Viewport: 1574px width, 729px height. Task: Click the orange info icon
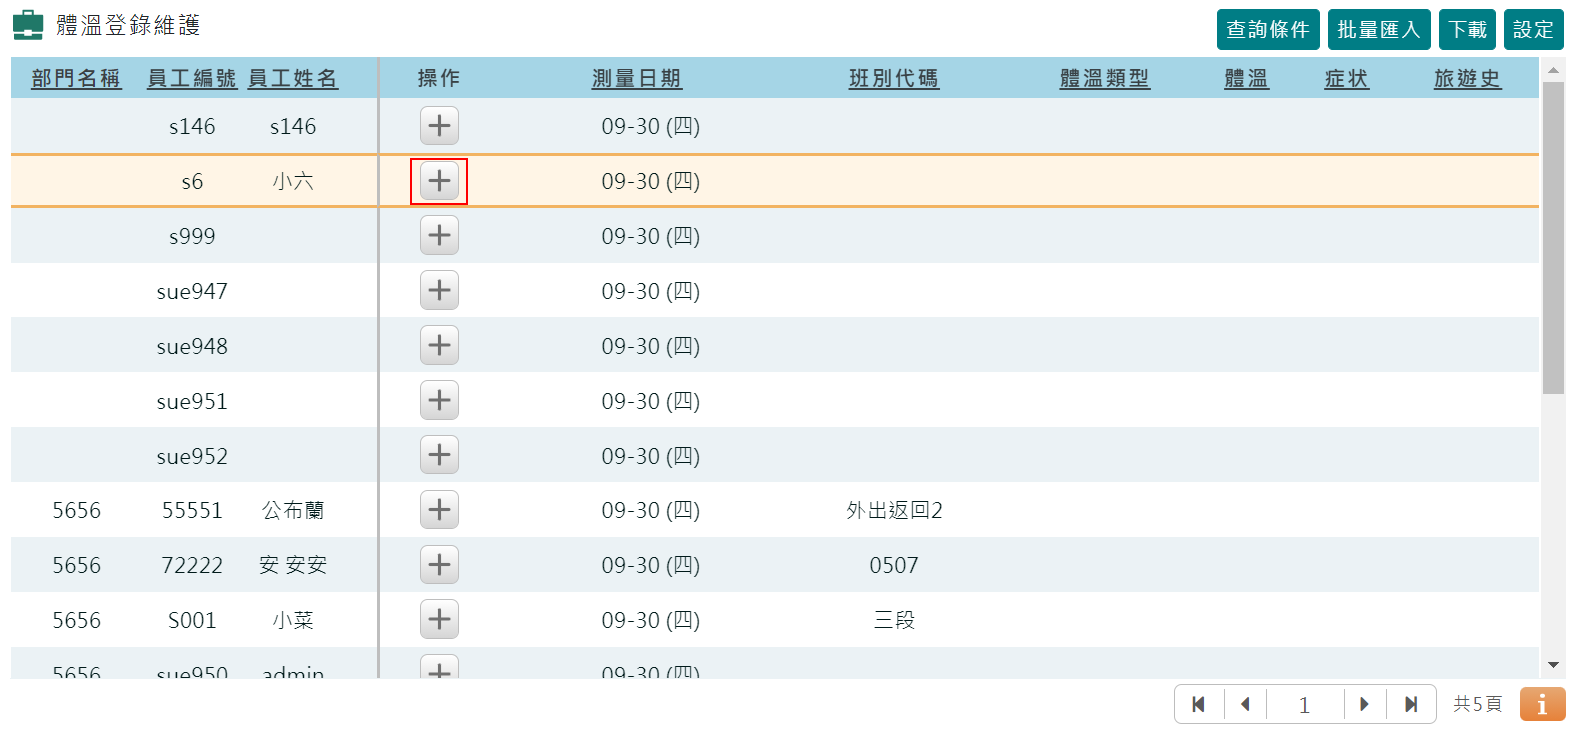(x=1541, y=704)
